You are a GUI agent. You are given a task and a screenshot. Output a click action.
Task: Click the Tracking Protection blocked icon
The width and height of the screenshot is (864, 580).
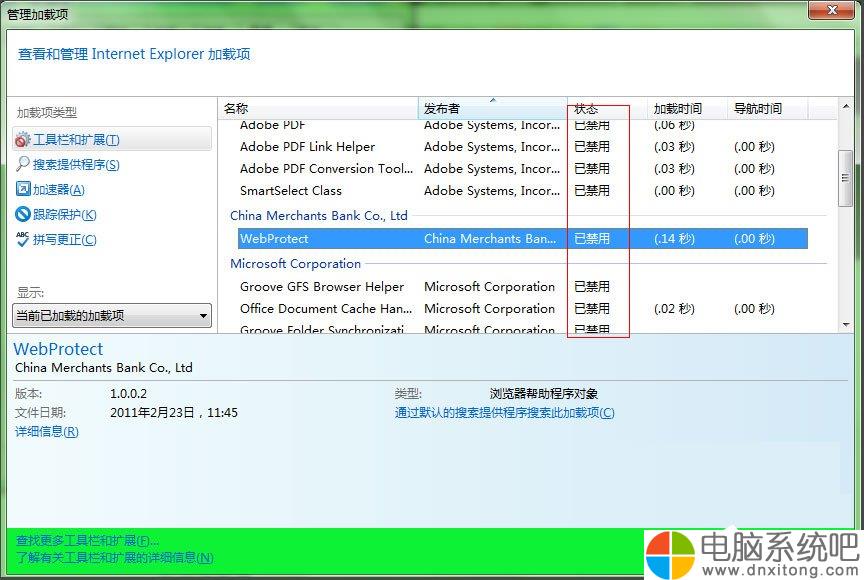(x=23, y=214)
